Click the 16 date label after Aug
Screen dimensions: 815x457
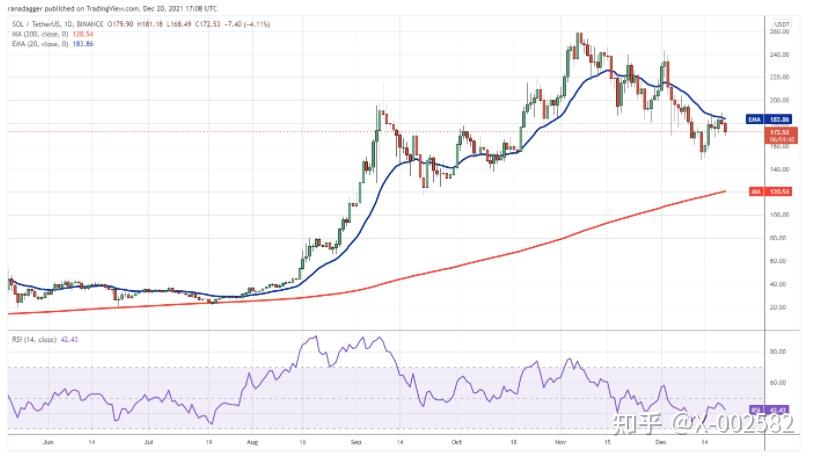point(302,442)
